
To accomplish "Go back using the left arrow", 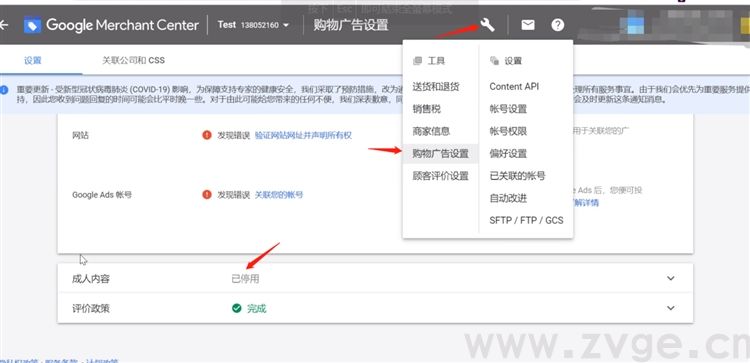I will (x=3, y=25).
